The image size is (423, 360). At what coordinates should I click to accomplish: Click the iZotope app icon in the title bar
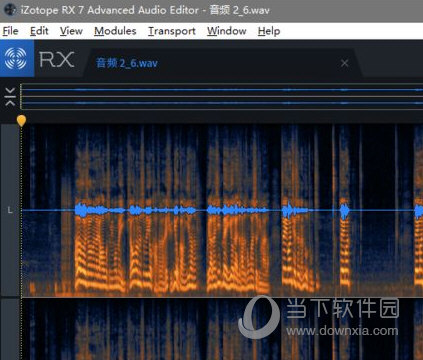pos(10,10)
